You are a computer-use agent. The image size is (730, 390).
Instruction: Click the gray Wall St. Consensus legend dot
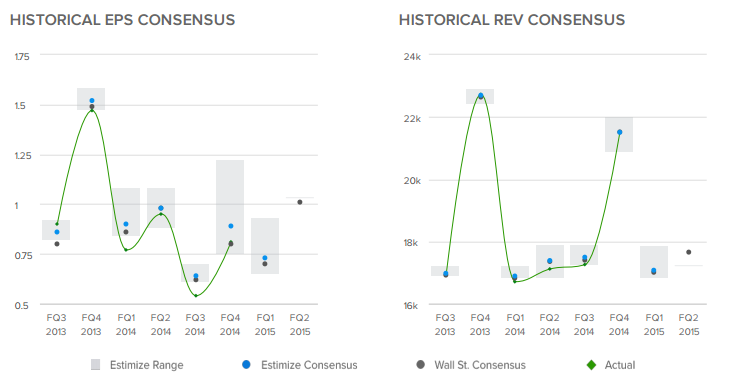pos(420,364)
